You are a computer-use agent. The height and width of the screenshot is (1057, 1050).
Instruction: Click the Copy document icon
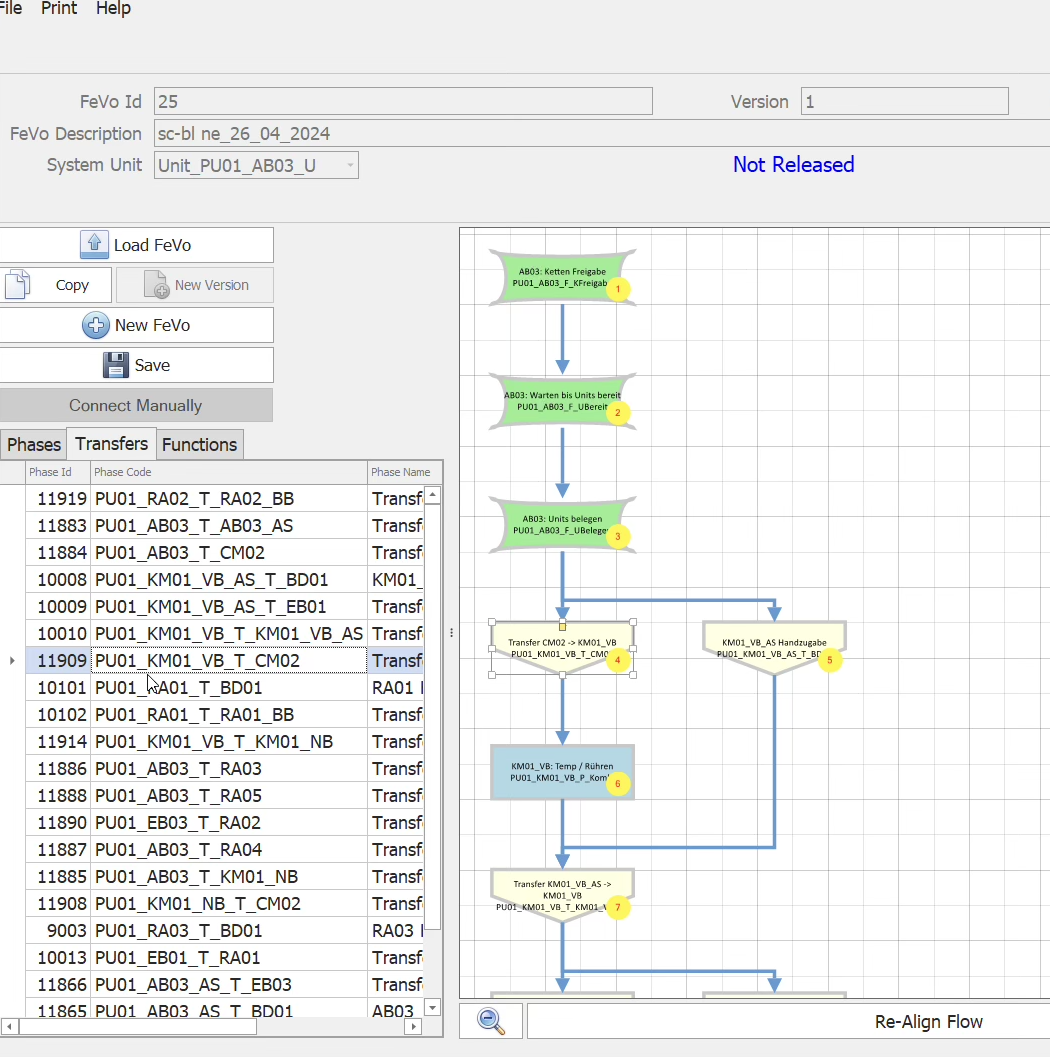18,284
